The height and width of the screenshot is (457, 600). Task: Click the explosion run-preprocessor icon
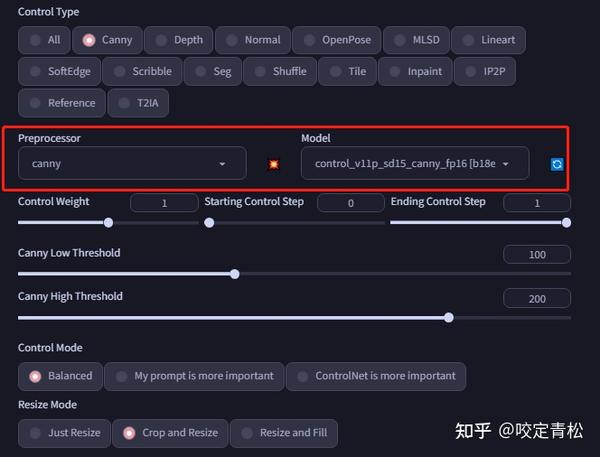(x=274, y=164)
